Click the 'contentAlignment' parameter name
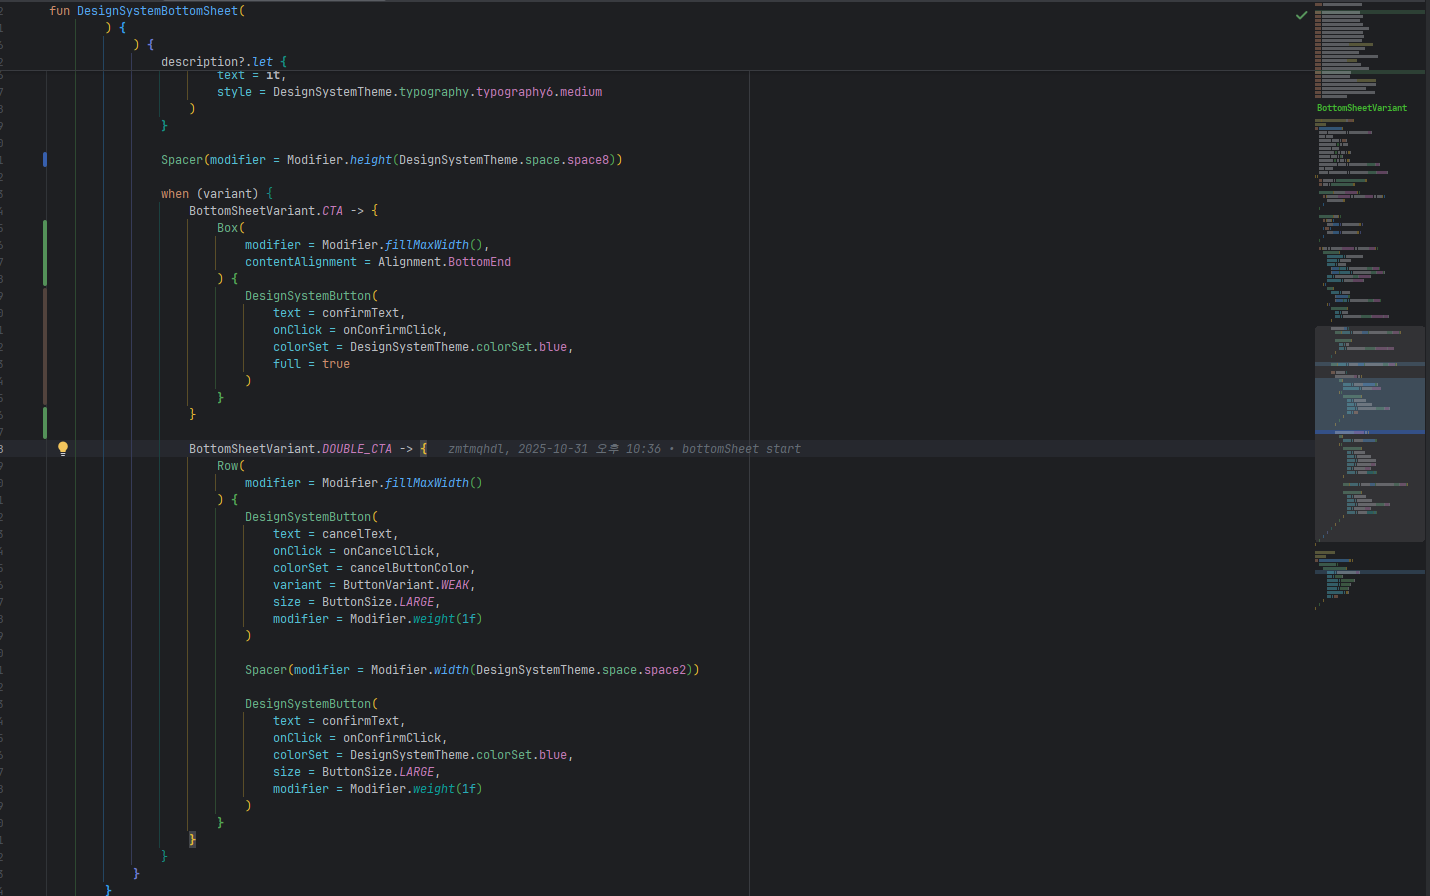Image resolution: width=1430 pixels, height=896 pixels. (x=301, y=262)
